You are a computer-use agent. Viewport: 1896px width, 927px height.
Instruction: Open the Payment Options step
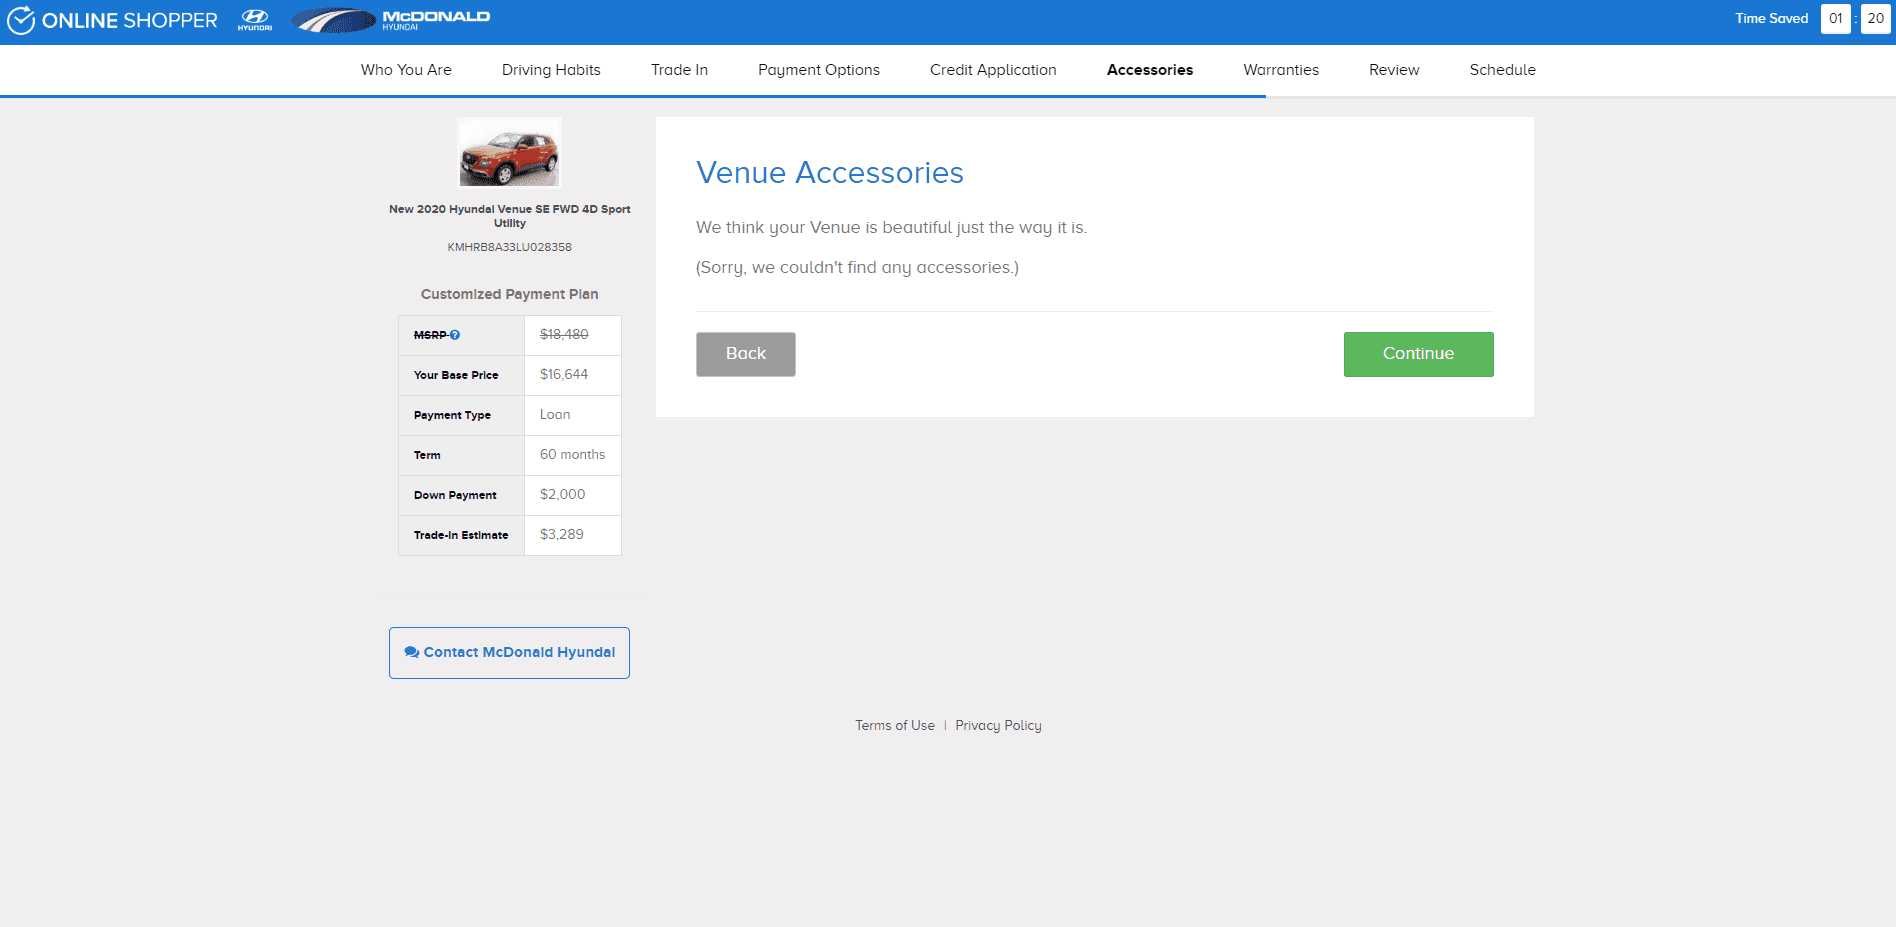(x=819, y=70)
